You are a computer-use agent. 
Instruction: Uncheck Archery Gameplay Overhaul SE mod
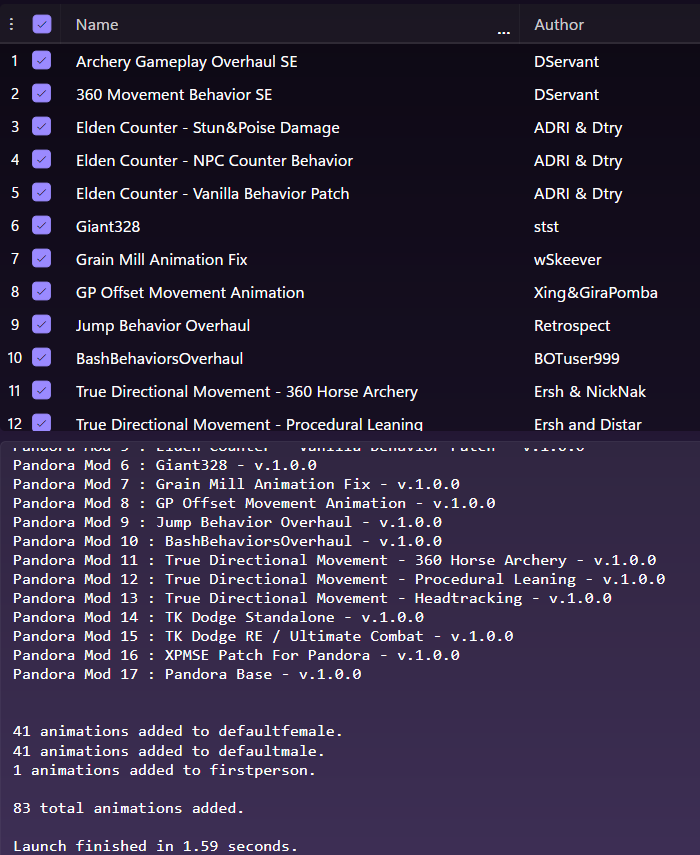(x=42, y=61)
